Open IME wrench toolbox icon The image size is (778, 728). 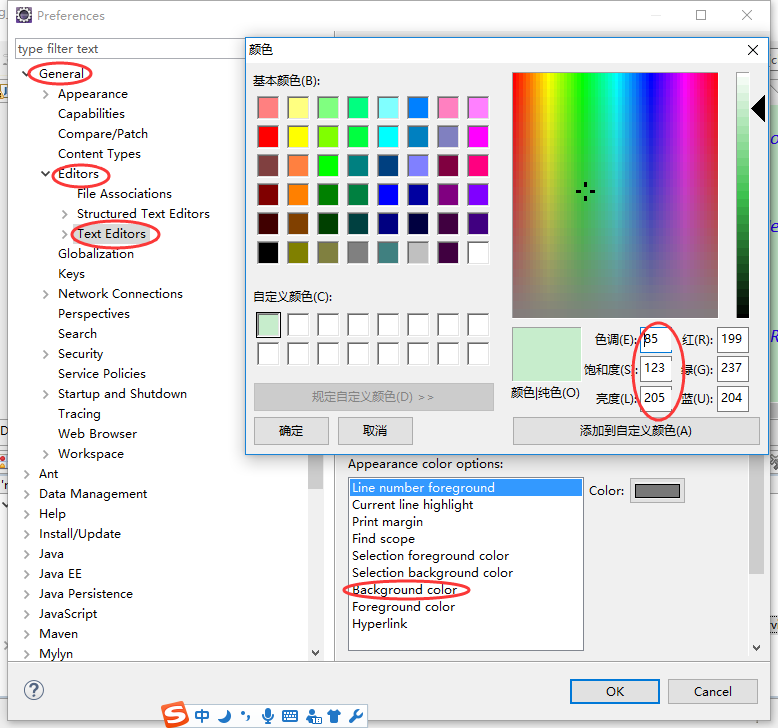(356, 716)
